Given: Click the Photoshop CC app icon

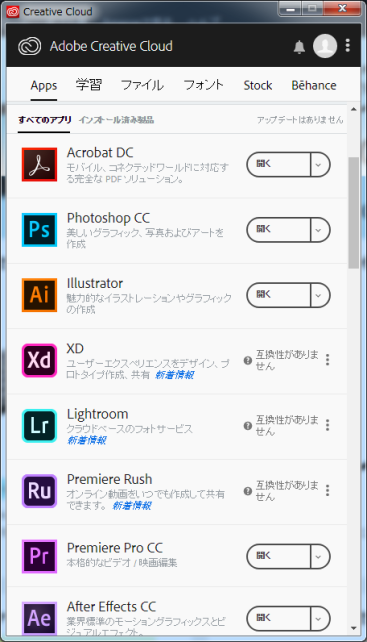Looking at the screenshot, I should [39, 230].
